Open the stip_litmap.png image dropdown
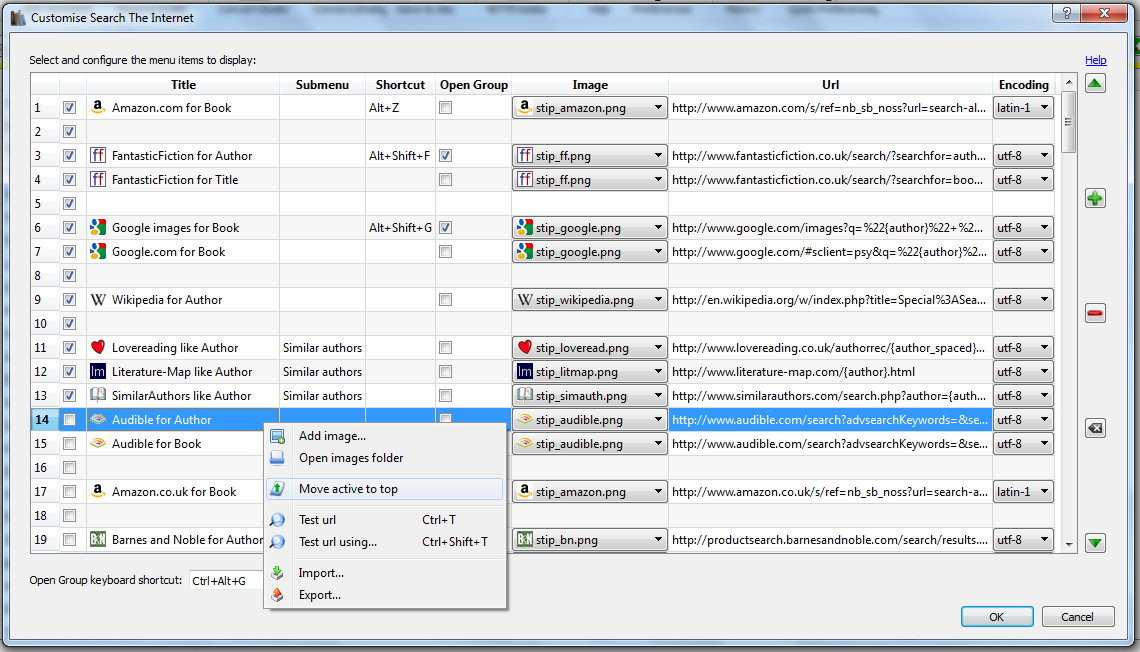Screen dimensions: 1140x652 coord(590,371)
